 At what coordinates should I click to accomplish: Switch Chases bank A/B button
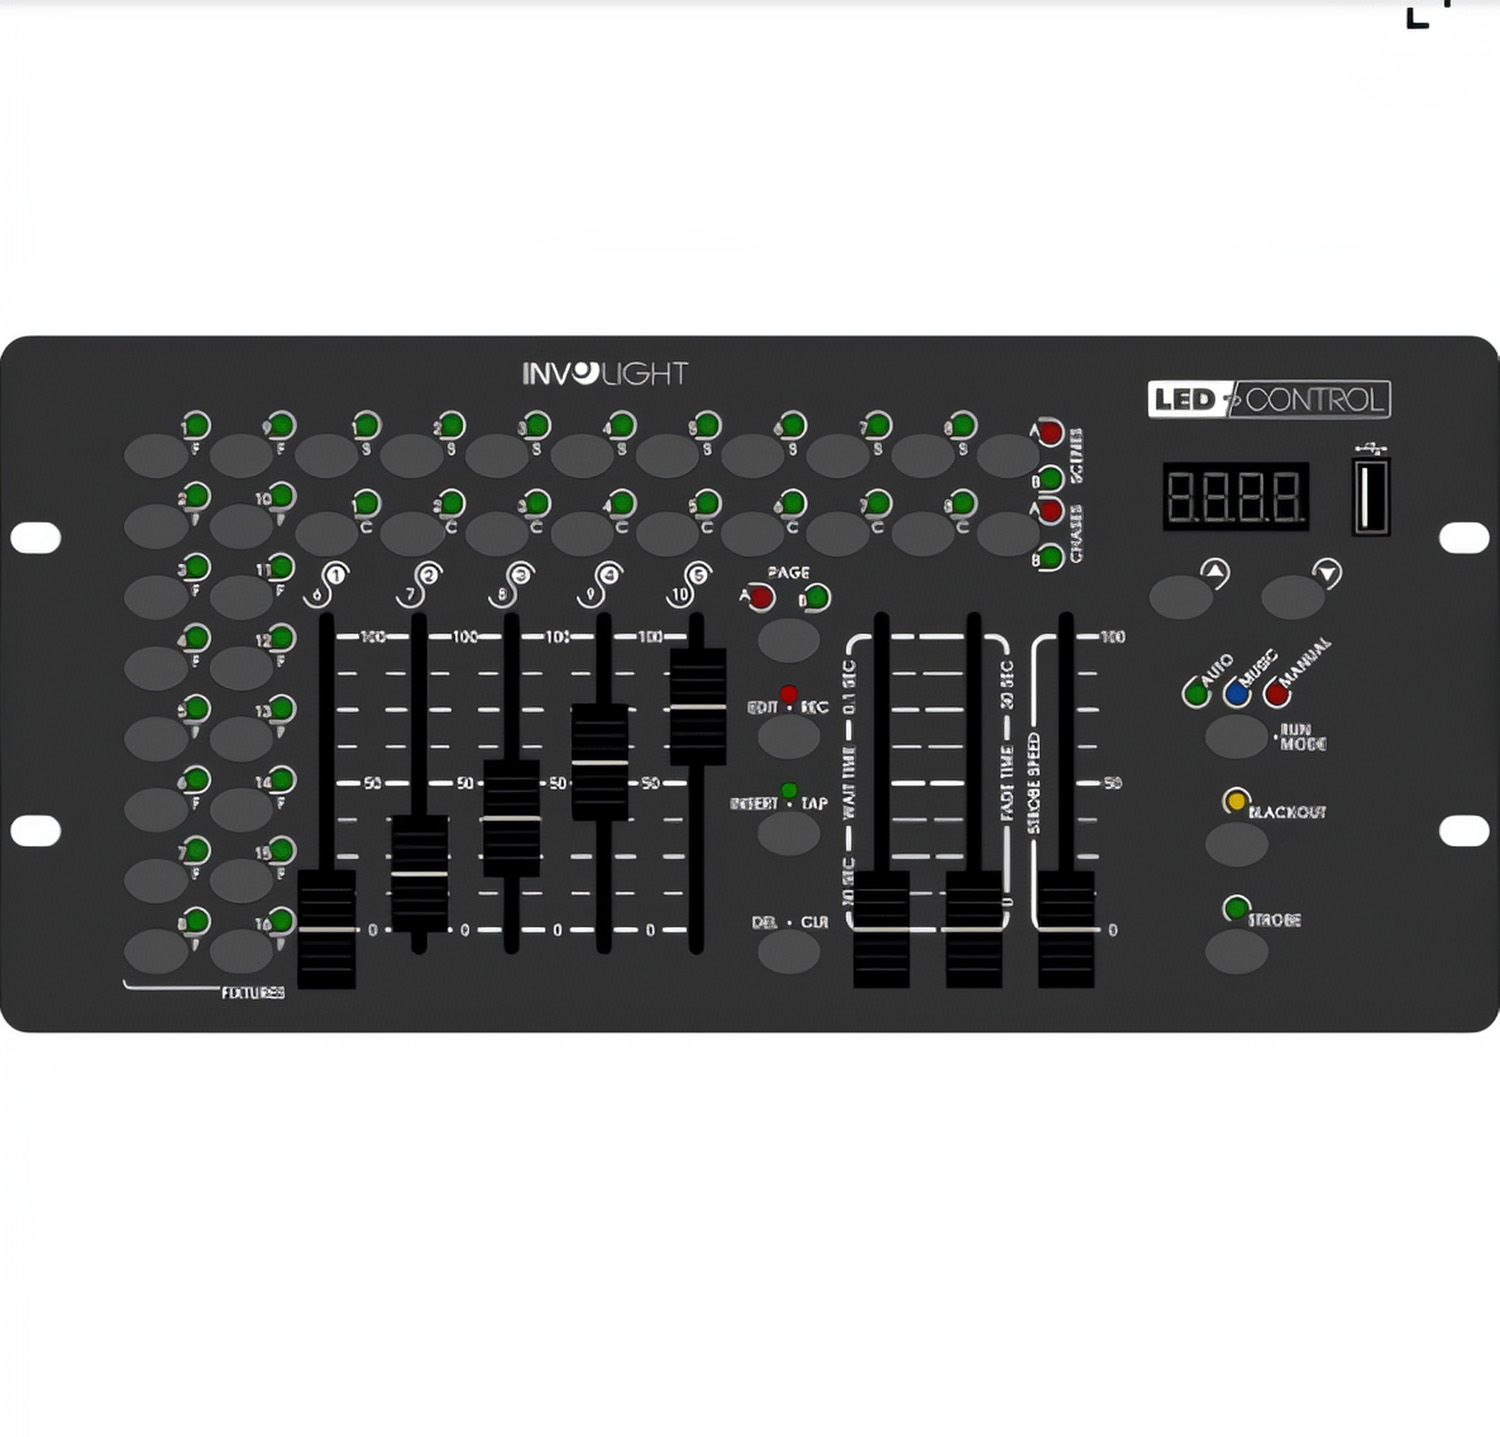(x=1007, y=534)
